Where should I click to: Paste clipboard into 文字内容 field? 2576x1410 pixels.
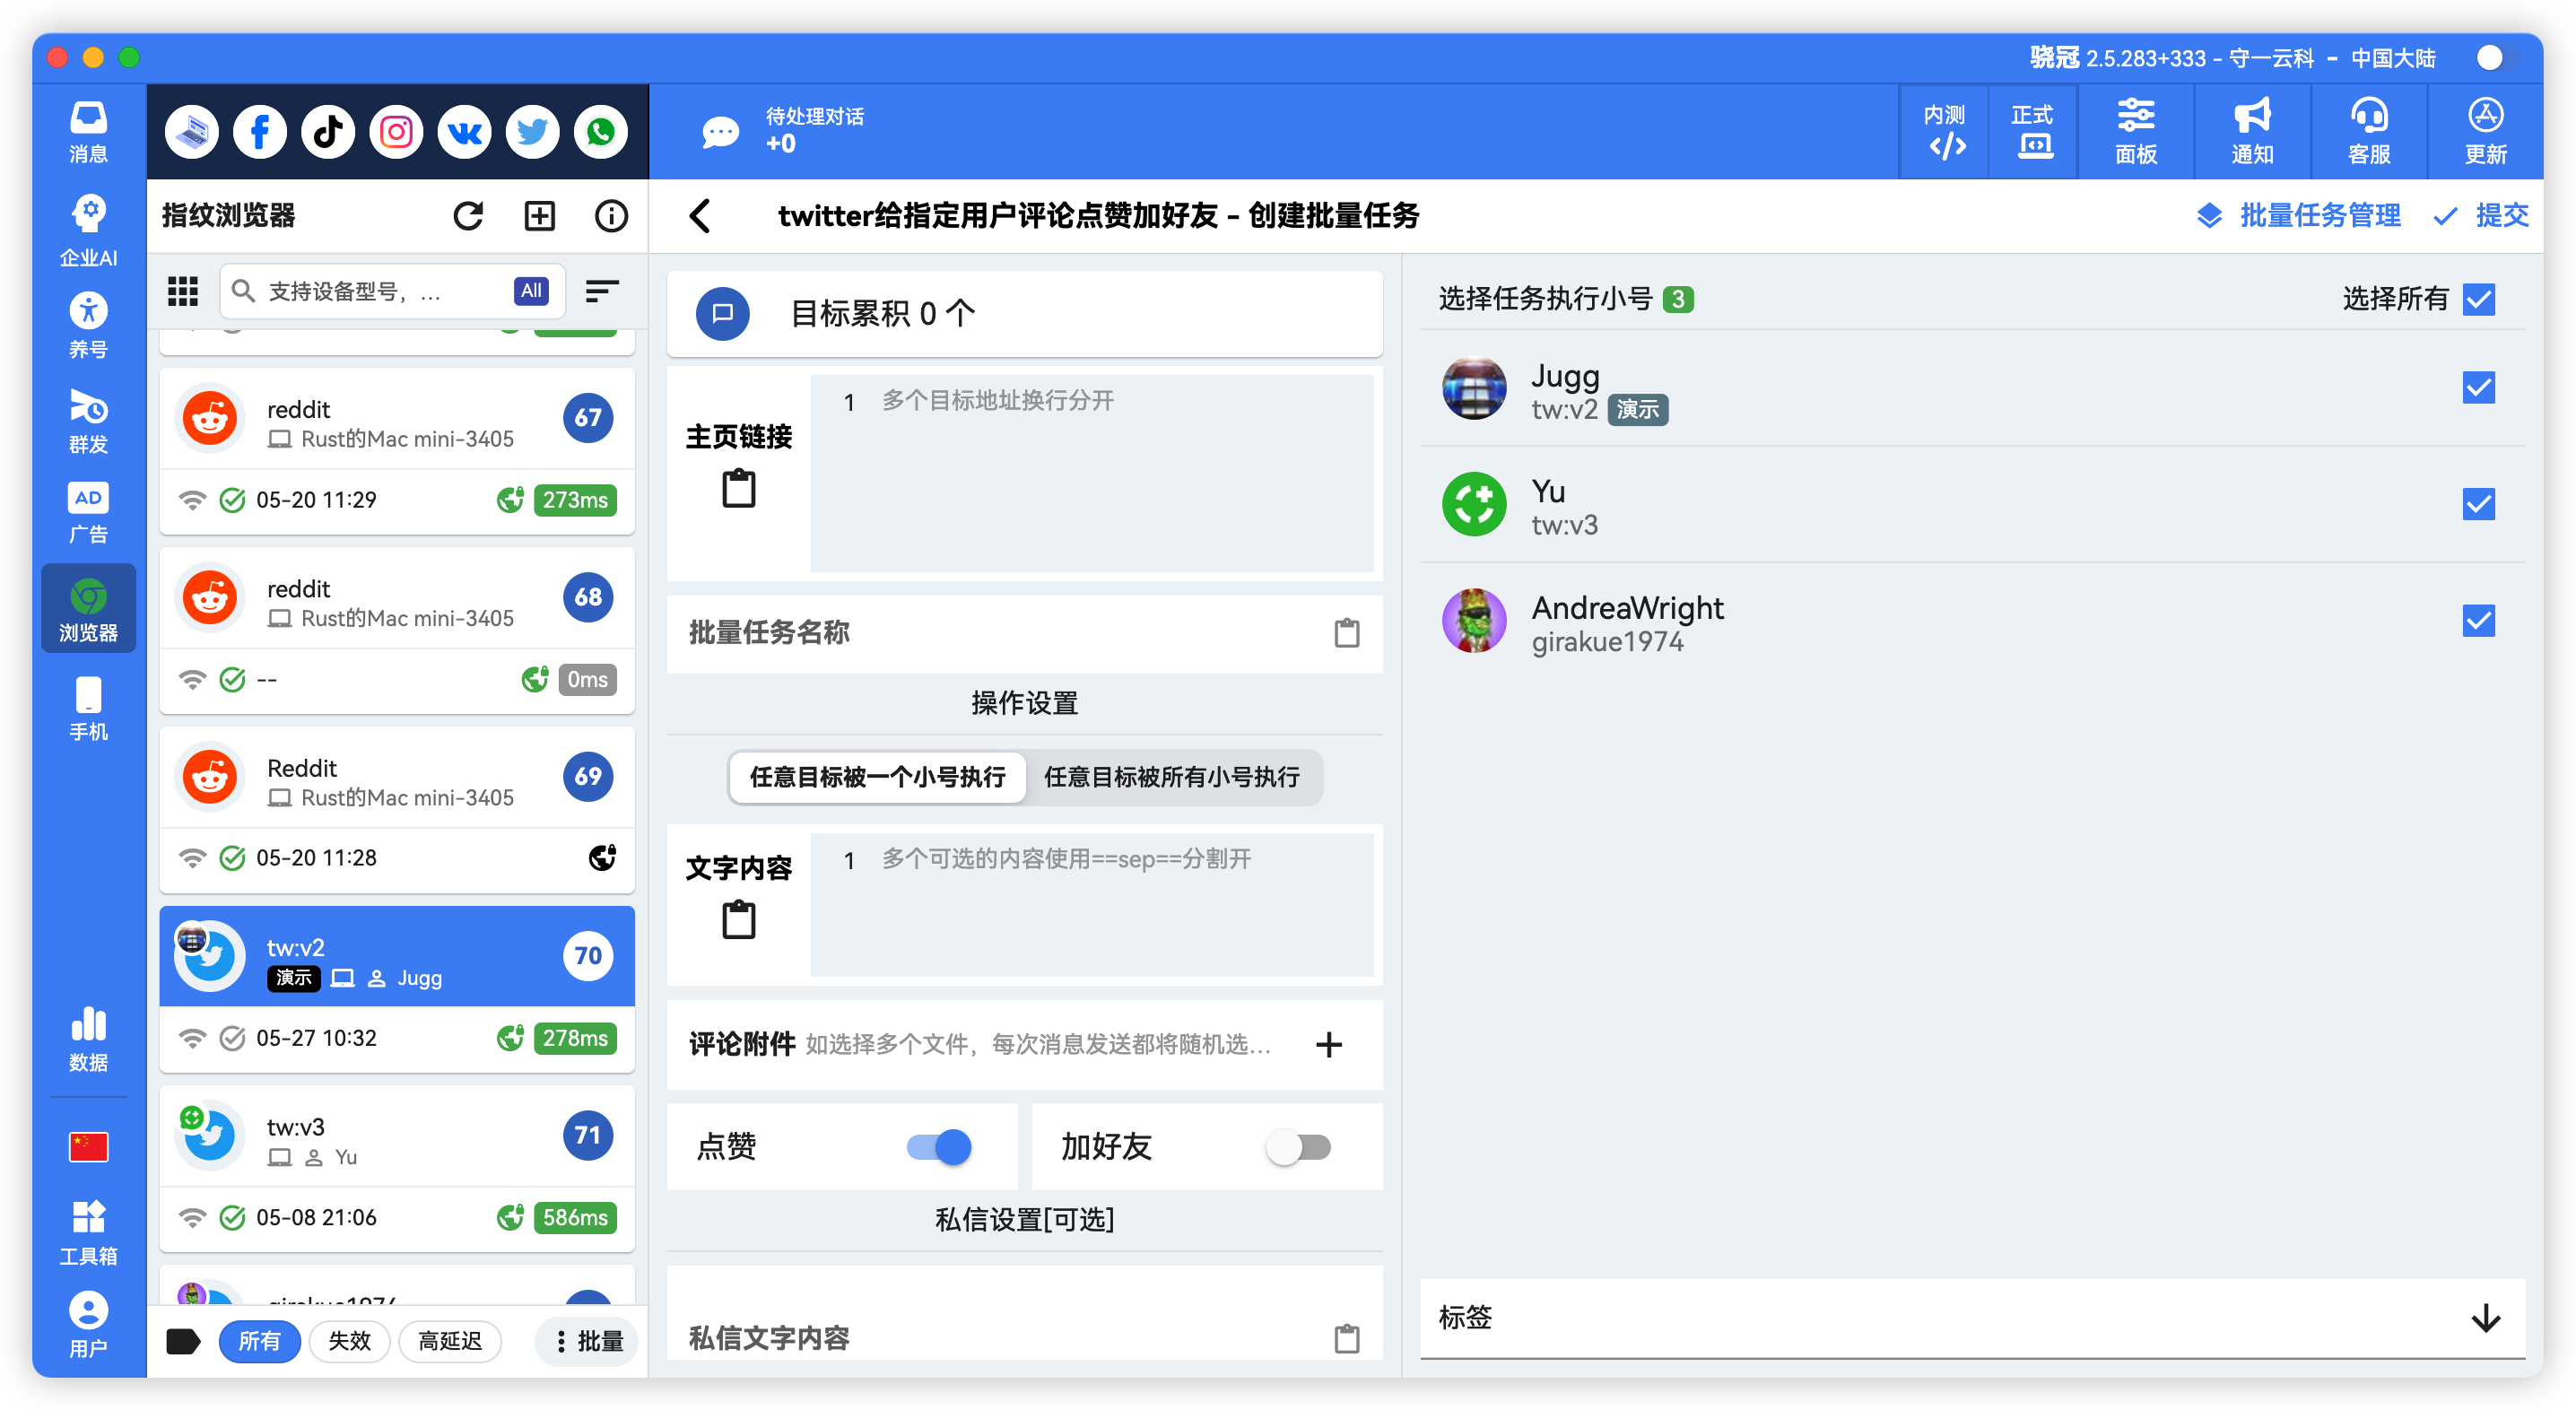click(x=739, y=919)
